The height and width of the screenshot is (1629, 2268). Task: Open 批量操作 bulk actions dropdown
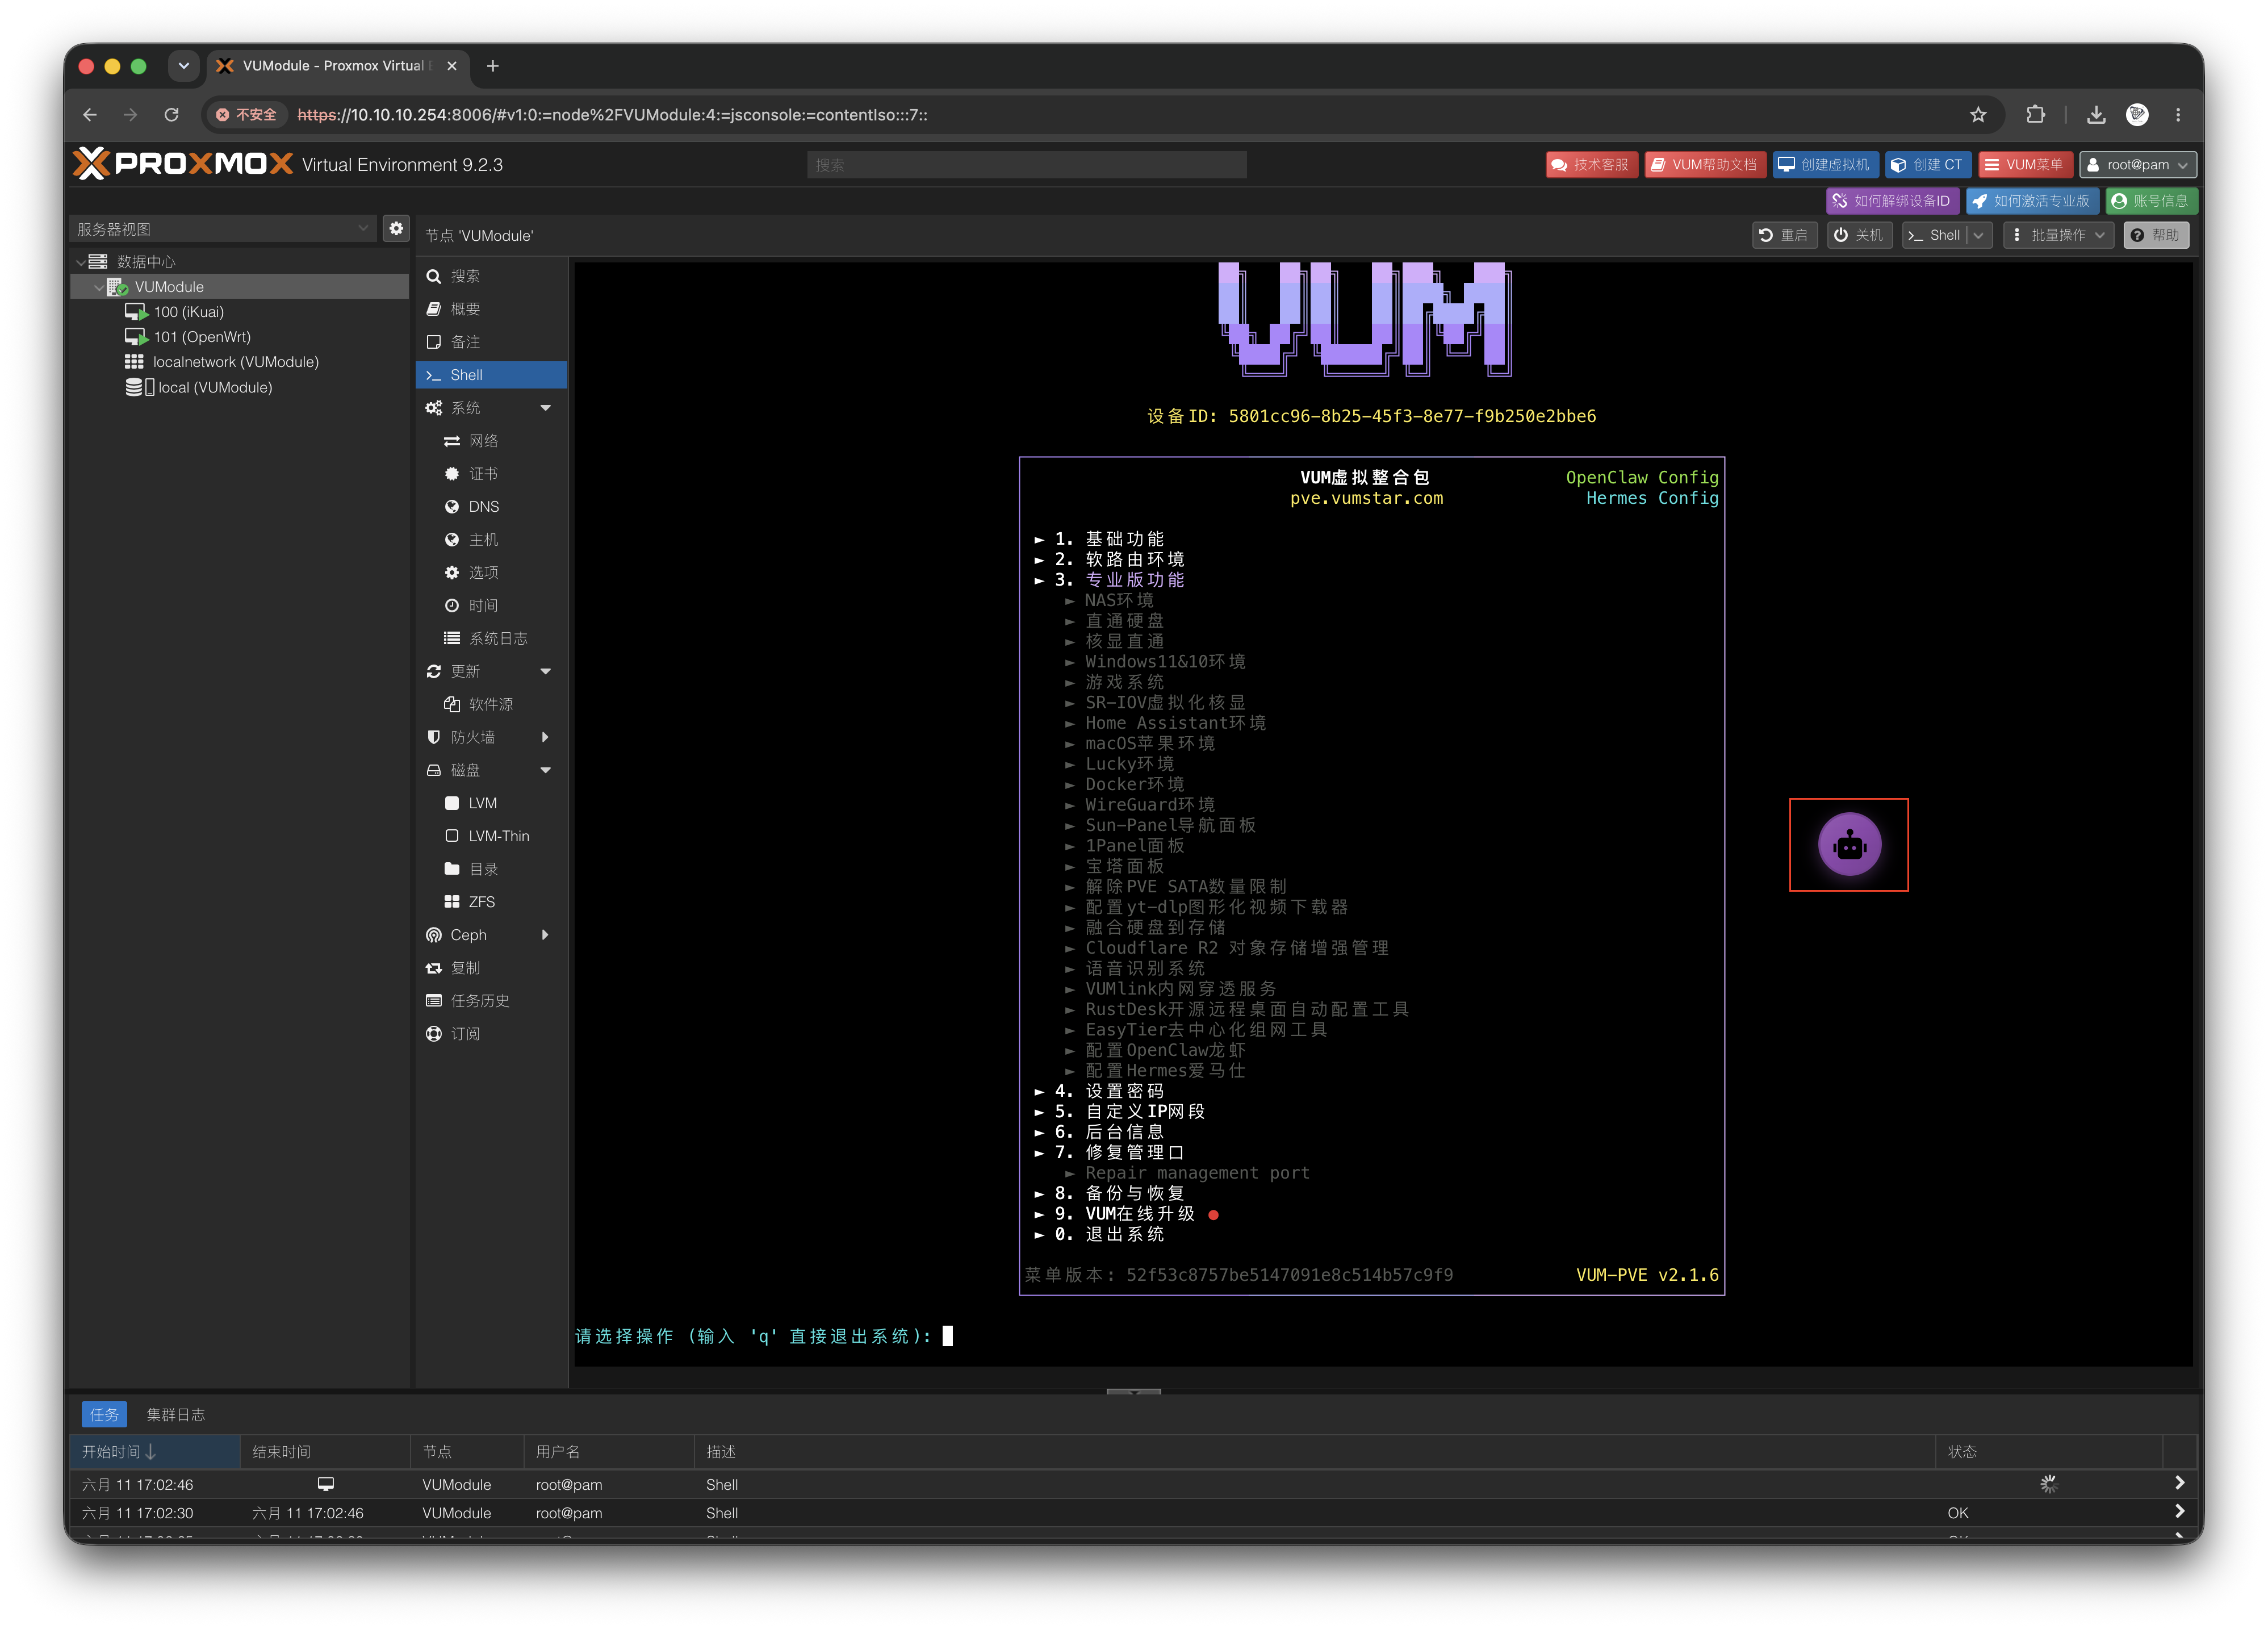tap(2059, 235)
